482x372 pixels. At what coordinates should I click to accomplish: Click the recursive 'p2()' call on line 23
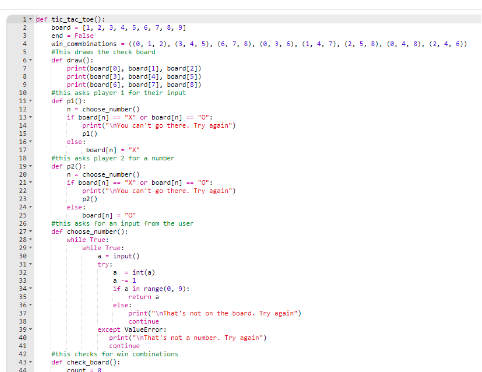[x=90, y=199]
